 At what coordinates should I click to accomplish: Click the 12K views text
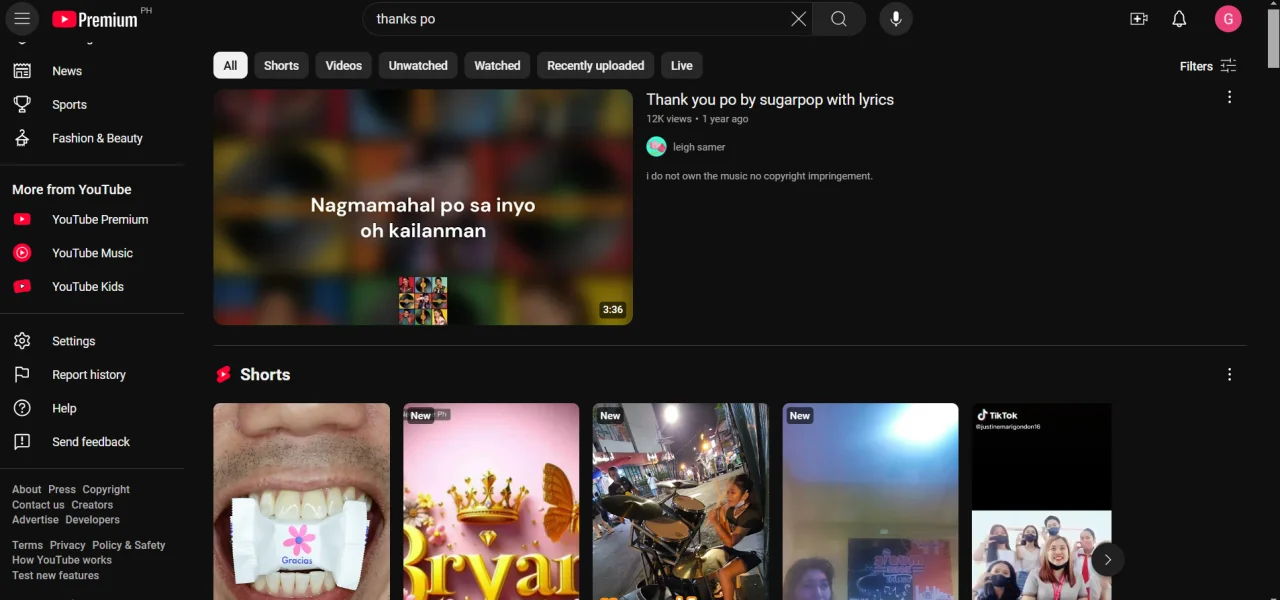point(669,119)
